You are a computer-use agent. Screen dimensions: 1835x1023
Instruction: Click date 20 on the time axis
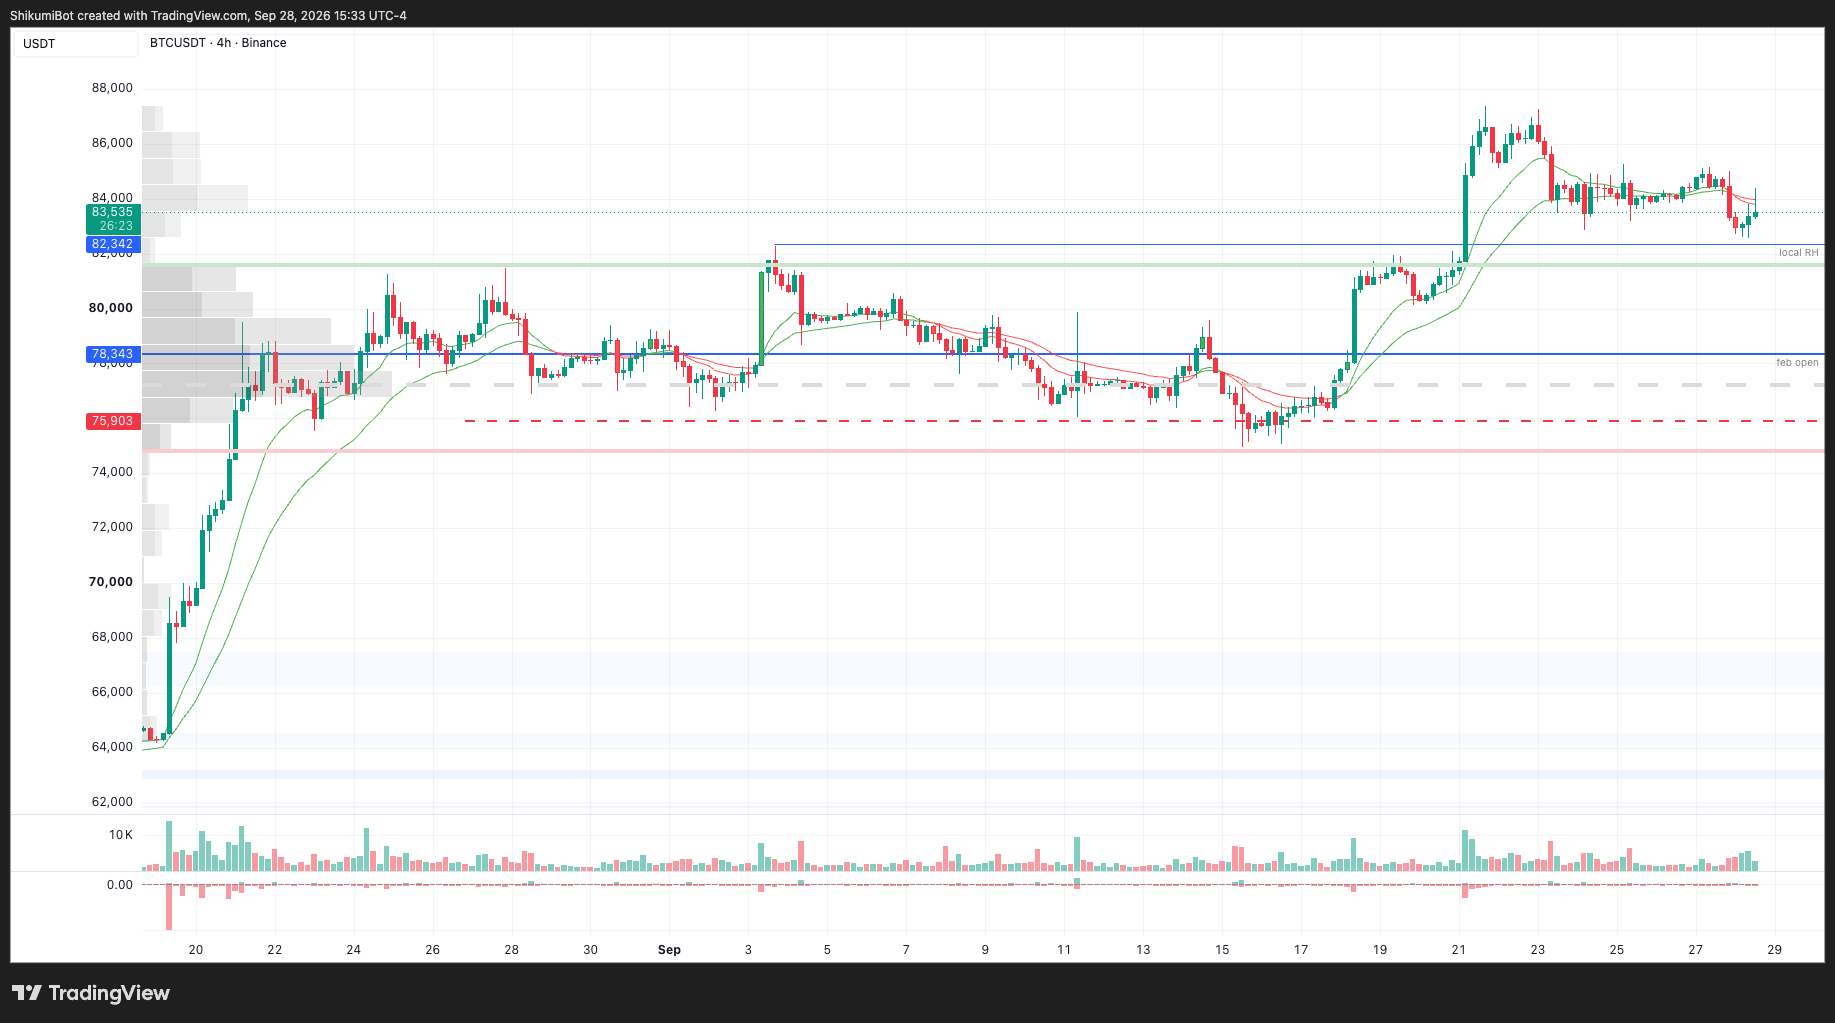click(196, 950)
